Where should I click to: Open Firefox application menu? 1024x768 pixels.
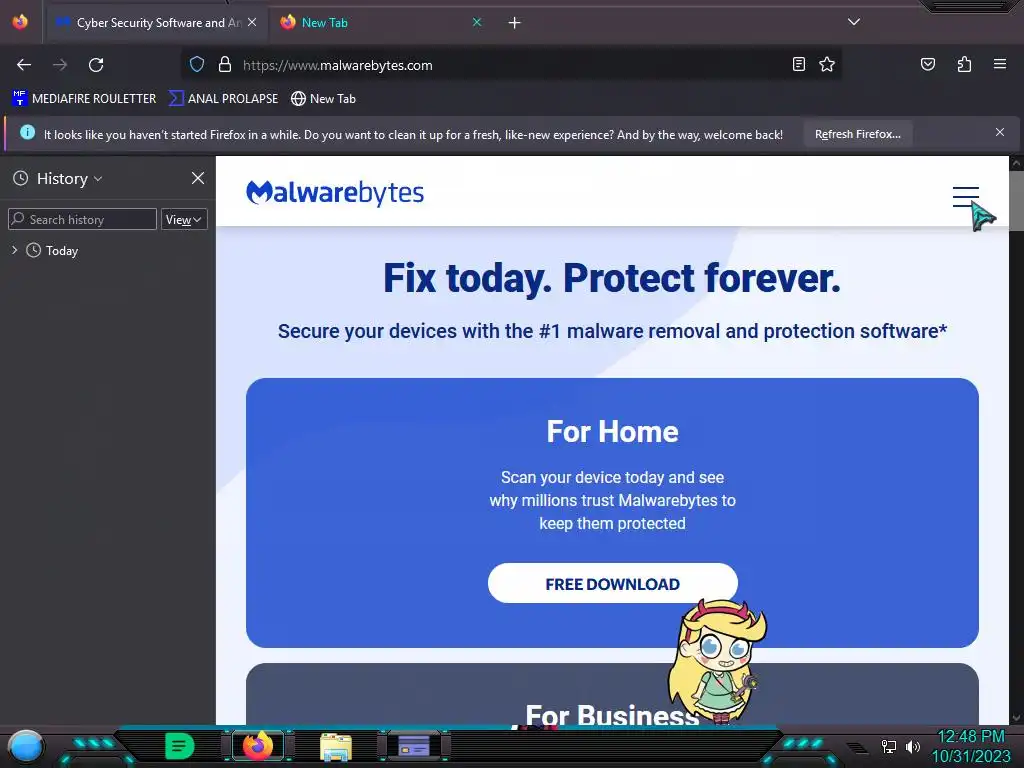click(x=999, y=64)
